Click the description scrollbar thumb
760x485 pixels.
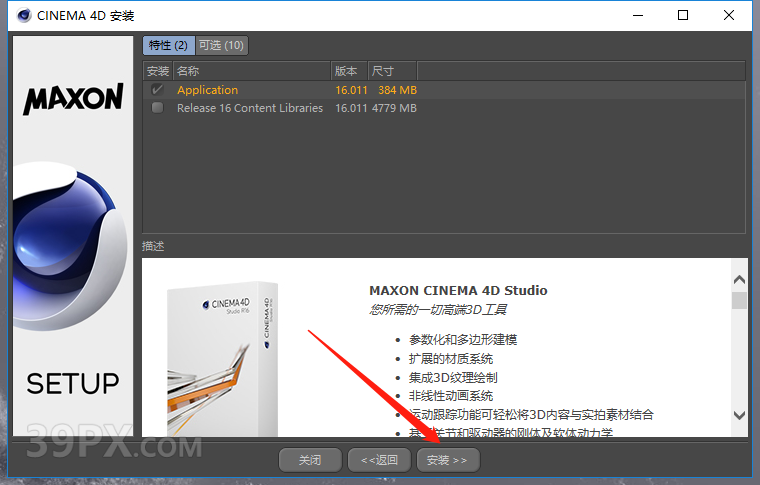tap(739, 300)
